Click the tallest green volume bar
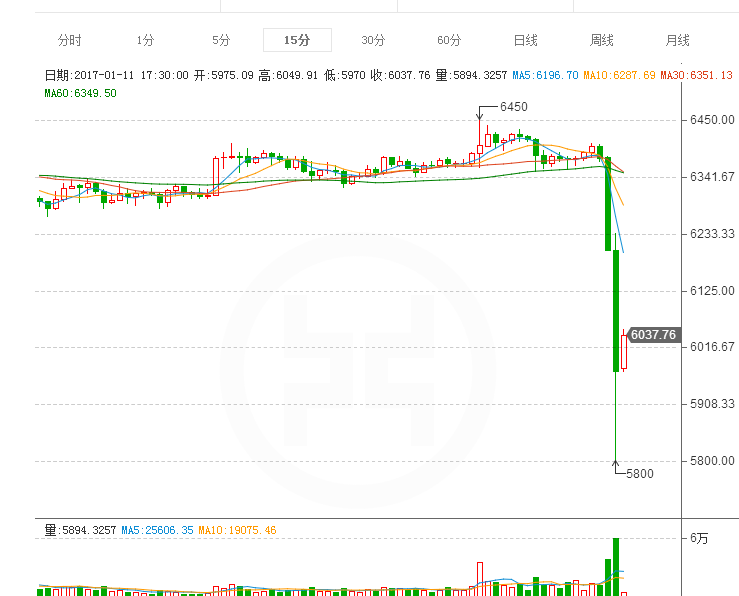This screenshot has width=739, height=596. click(616, 567)
